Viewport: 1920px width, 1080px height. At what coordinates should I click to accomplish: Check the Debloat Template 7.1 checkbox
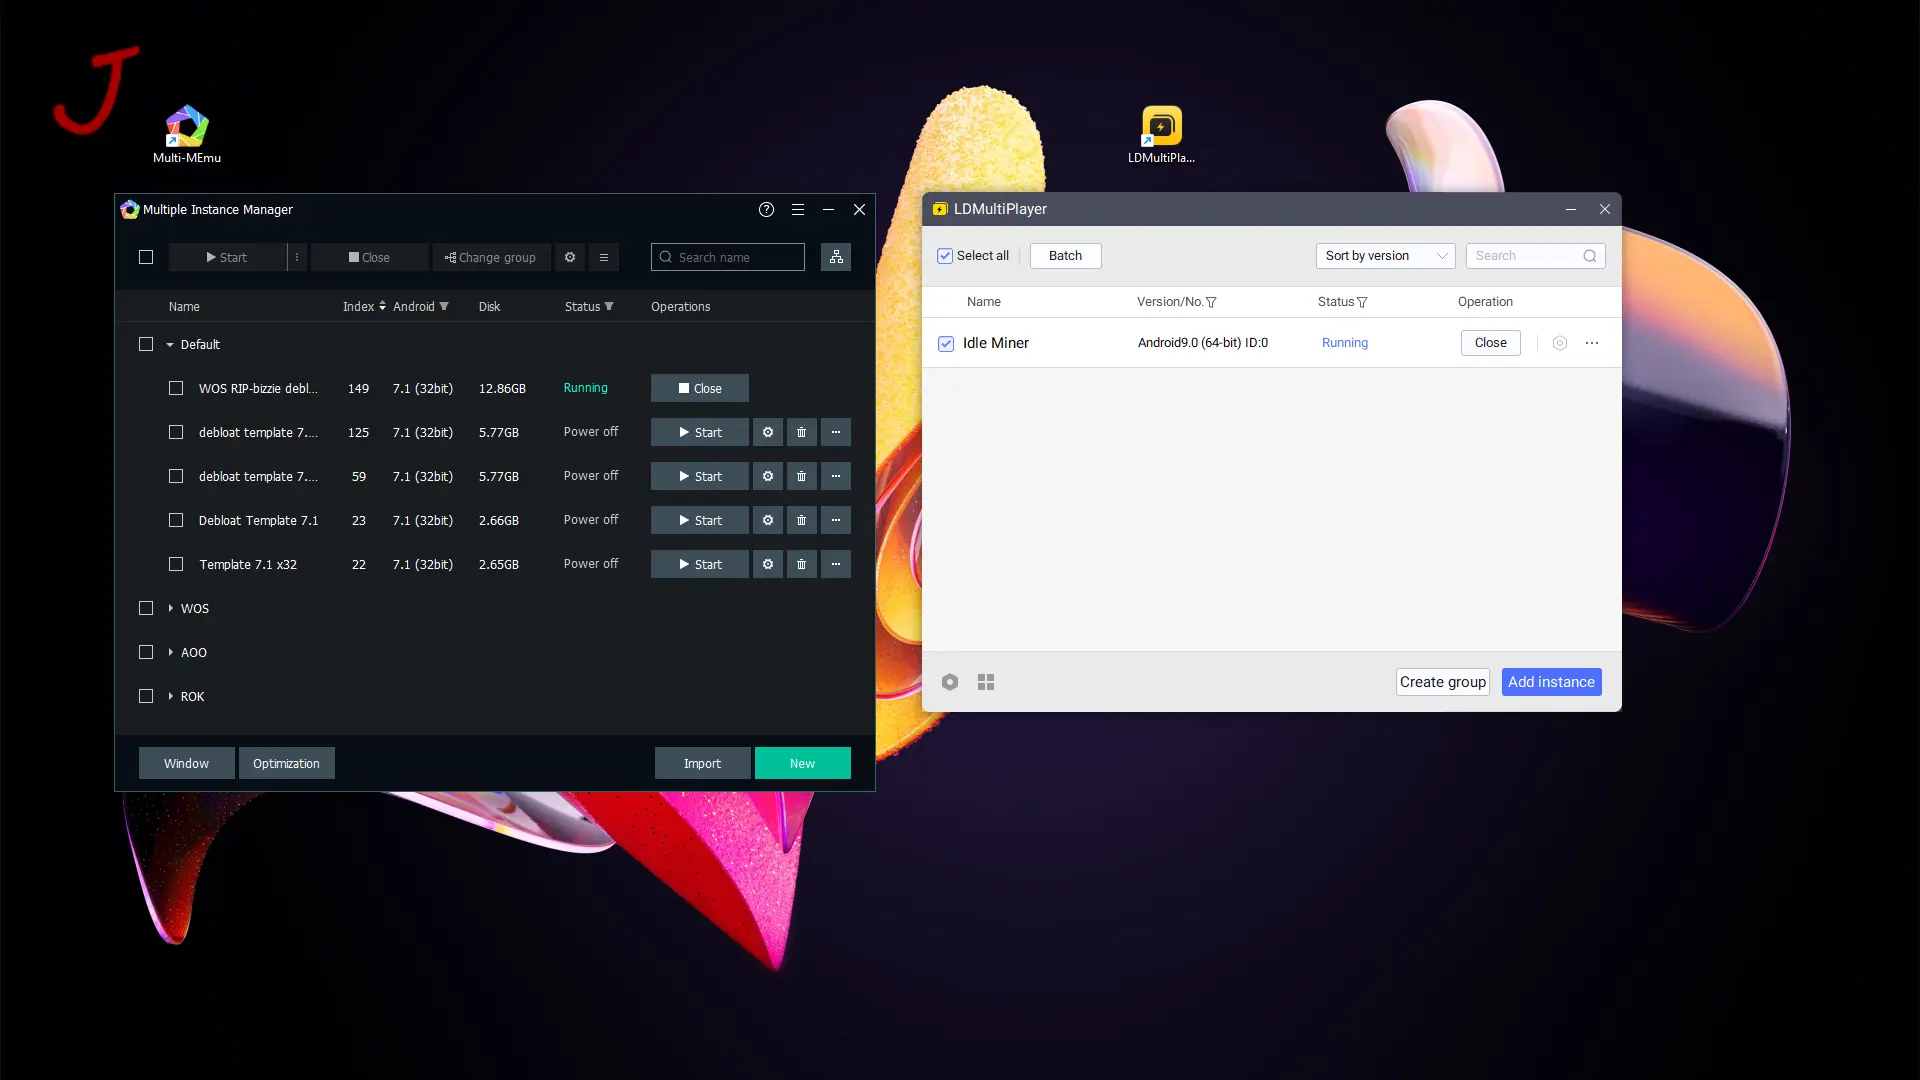tap(176, 520)
